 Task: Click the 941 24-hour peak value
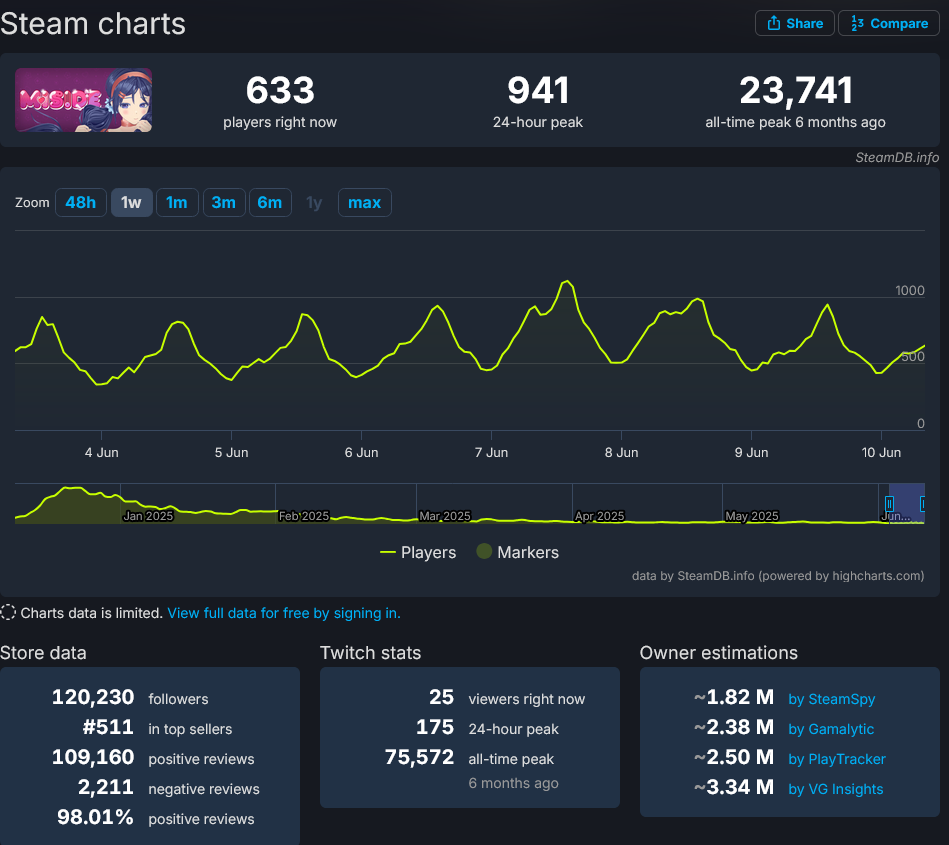(537, 90)
